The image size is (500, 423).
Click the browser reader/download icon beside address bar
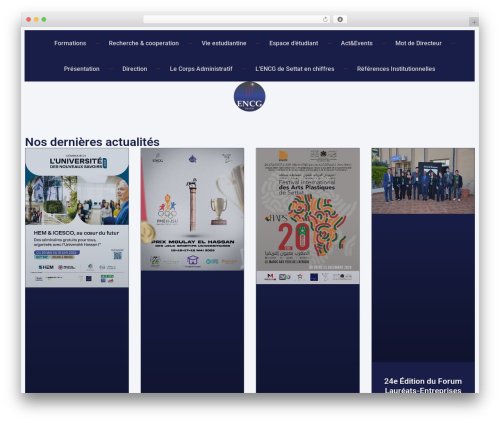[x=340, y=20]
